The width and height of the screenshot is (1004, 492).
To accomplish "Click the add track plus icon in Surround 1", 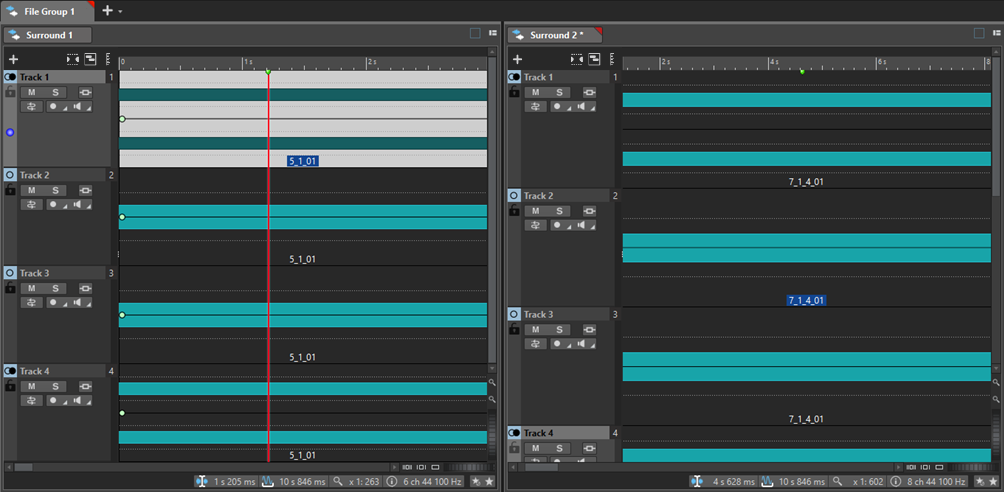I will (13, 60).
